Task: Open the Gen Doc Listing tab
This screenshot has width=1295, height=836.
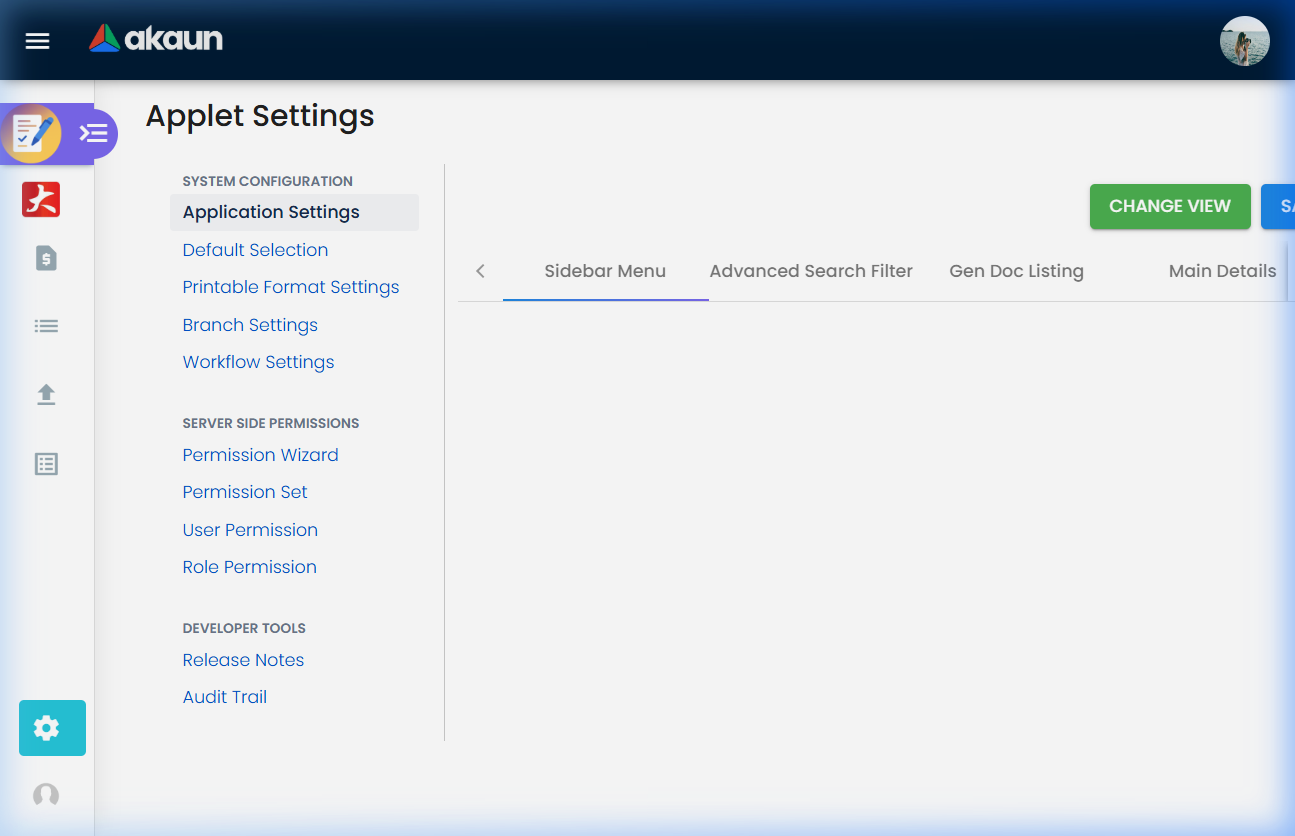Action: (x=1016, y=270)
